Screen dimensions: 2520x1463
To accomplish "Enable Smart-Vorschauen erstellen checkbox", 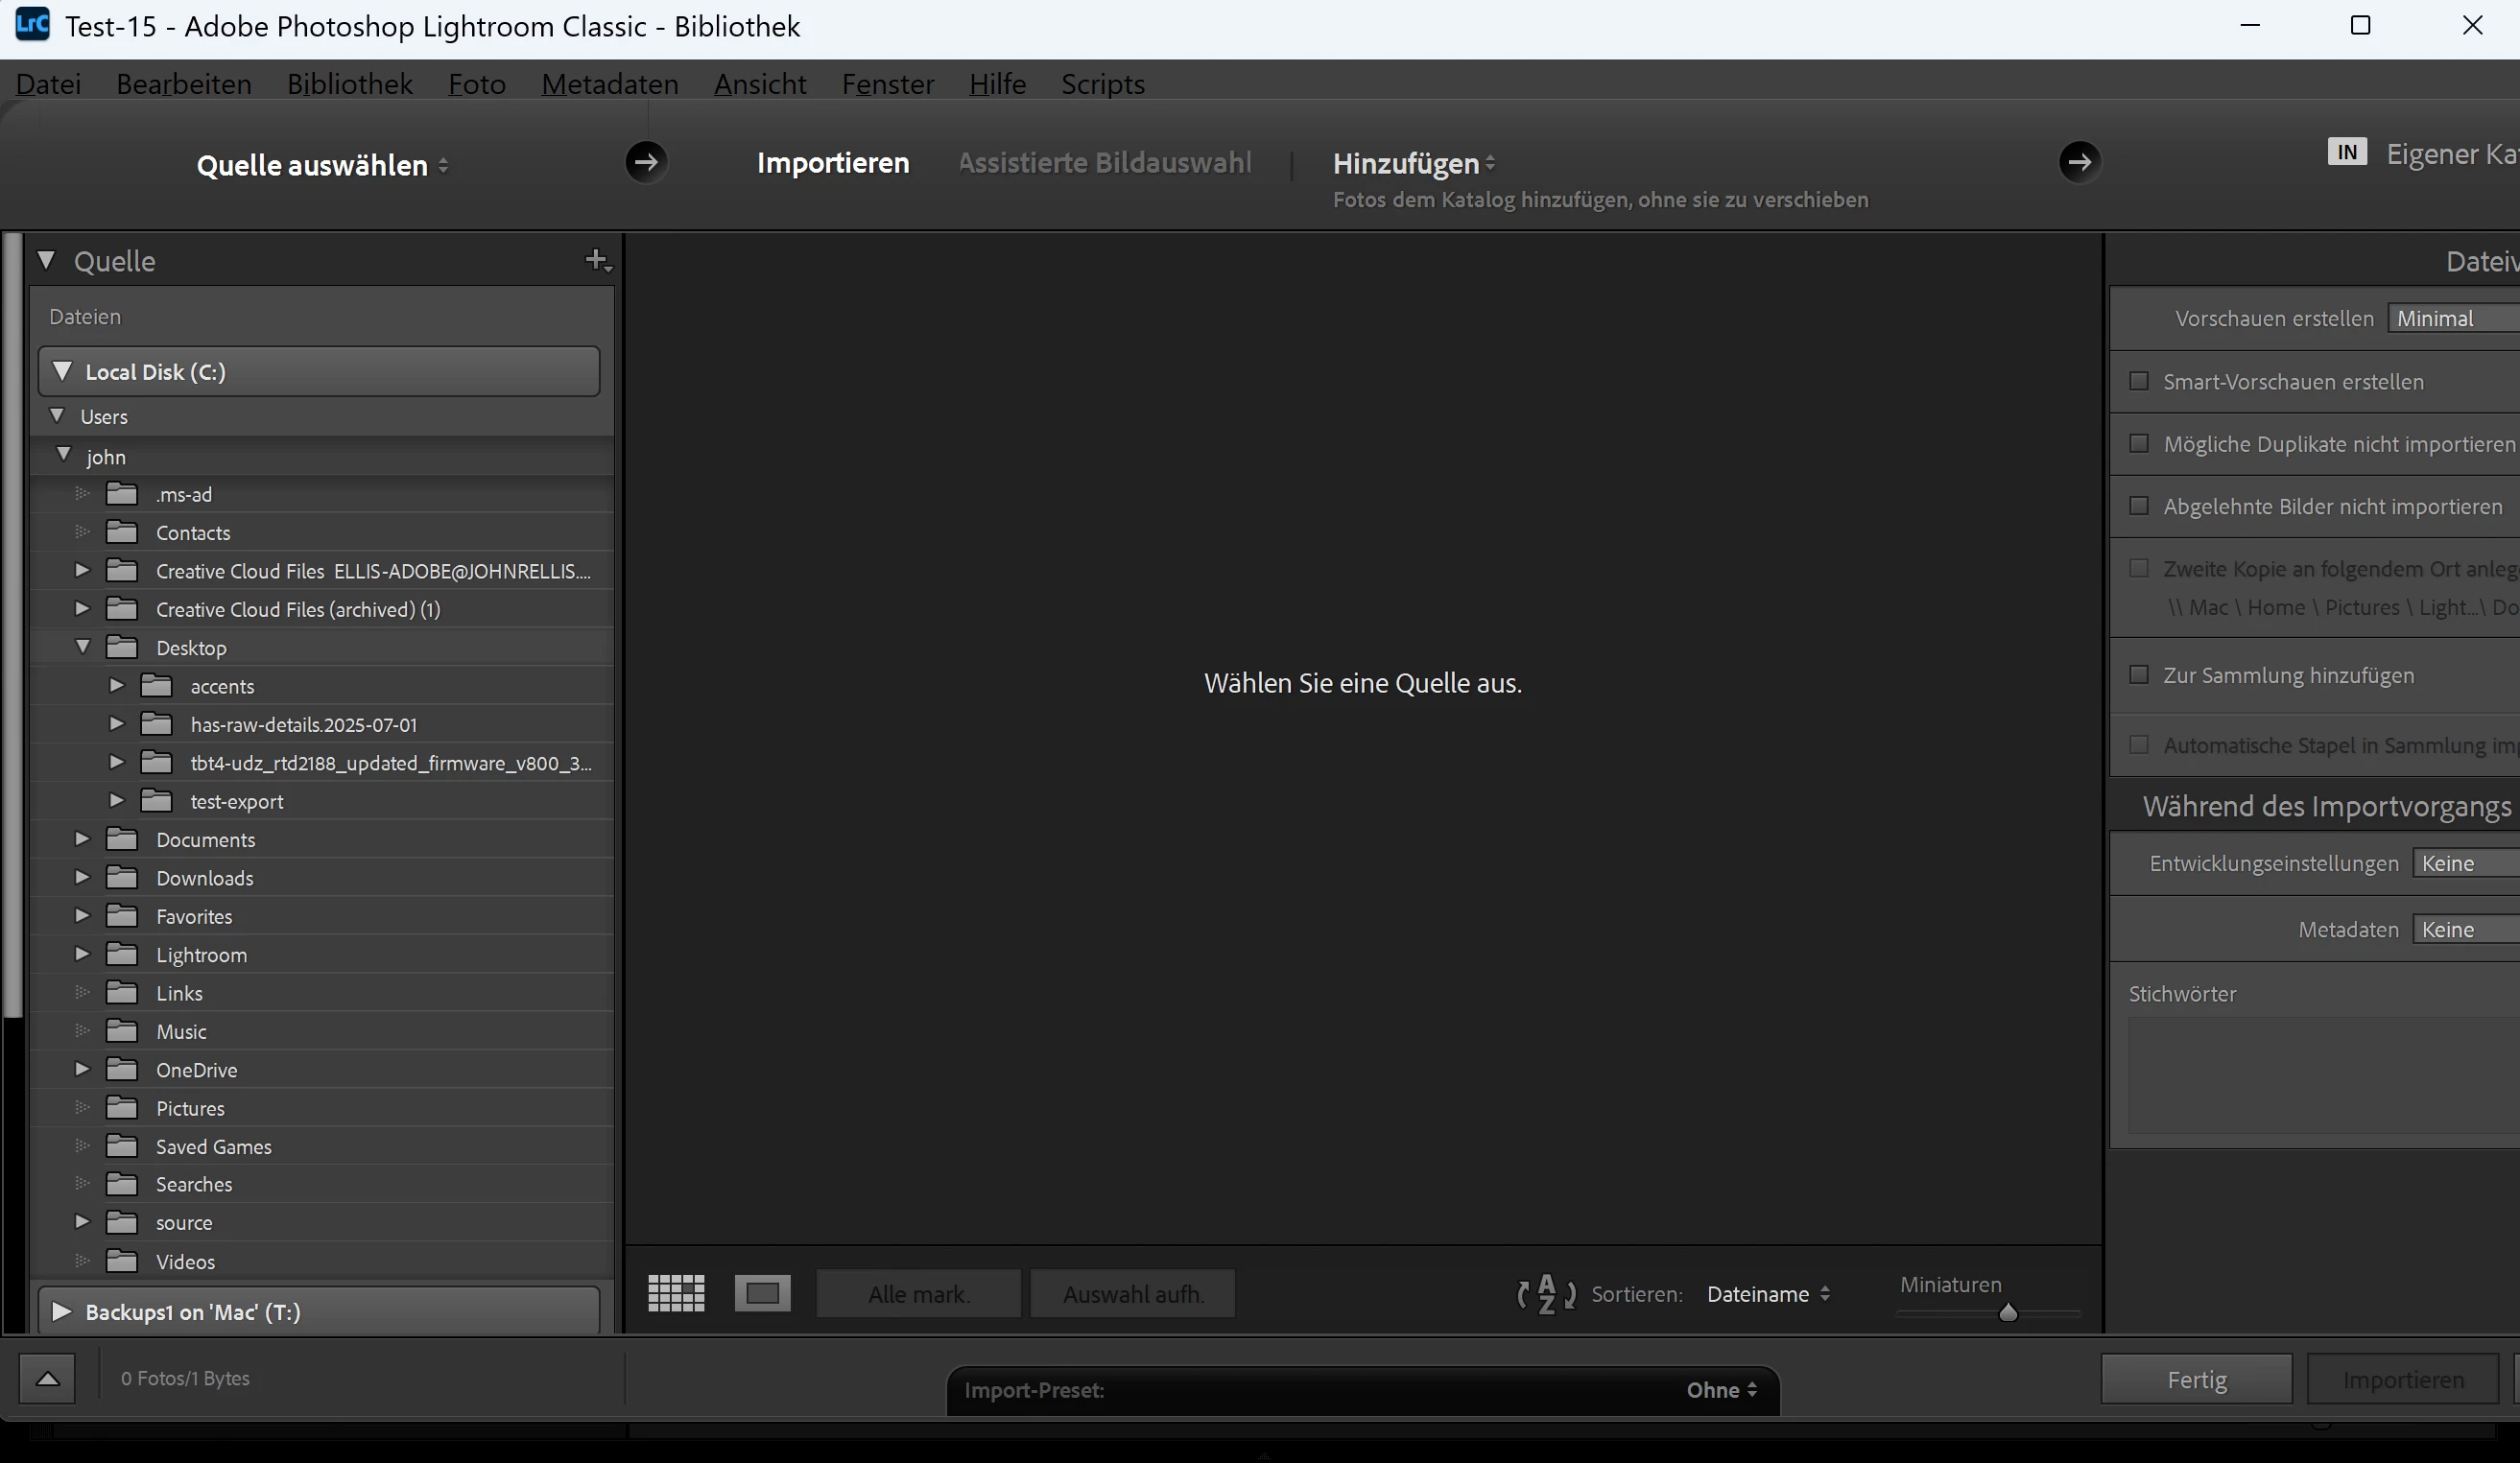I will [2139, 381].
